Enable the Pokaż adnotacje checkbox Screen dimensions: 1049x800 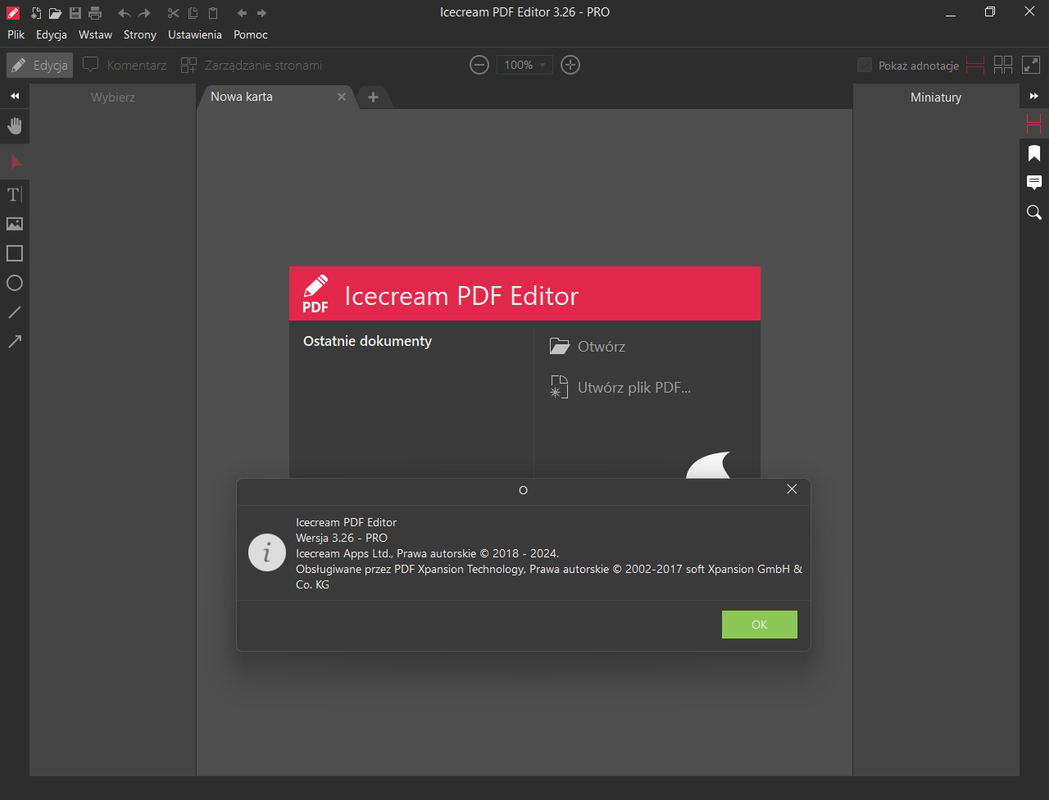[x=864, y=65]
